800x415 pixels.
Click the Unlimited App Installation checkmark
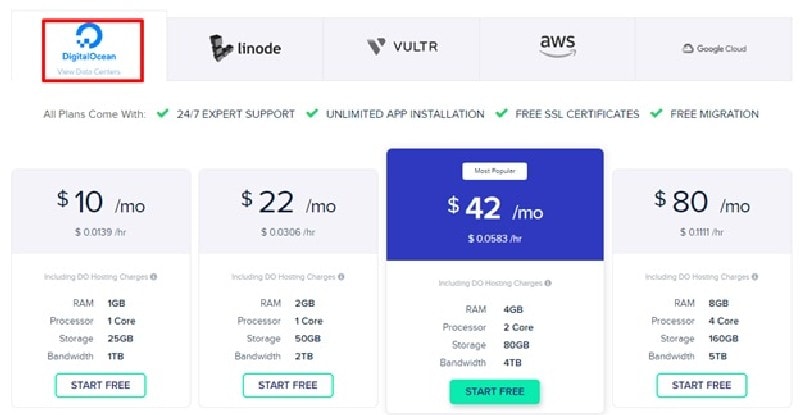pyautogui.click(x=312, y=113)
